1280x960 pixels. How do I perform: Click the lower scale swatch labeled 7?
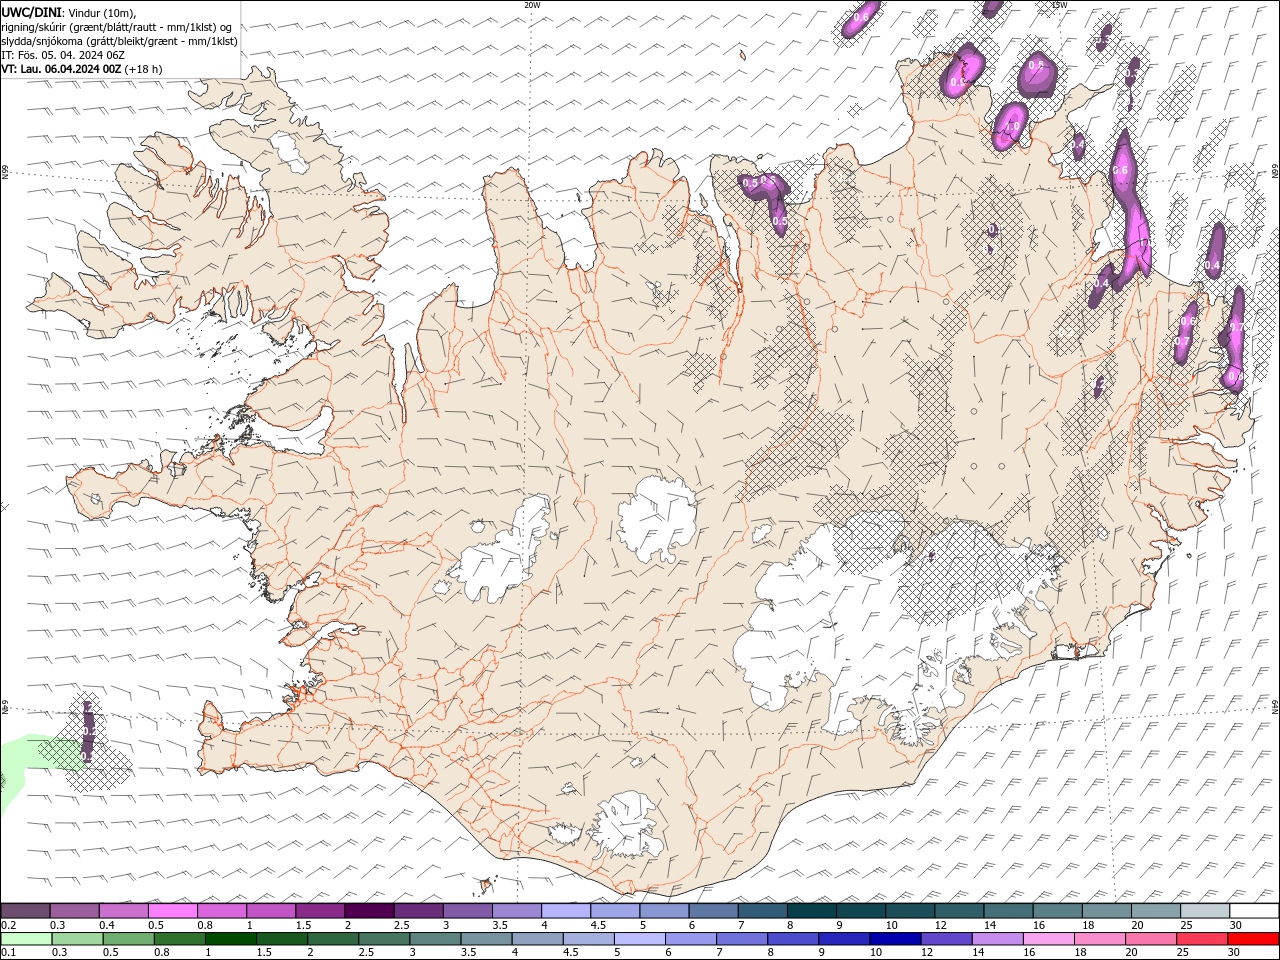click(743, 939)
